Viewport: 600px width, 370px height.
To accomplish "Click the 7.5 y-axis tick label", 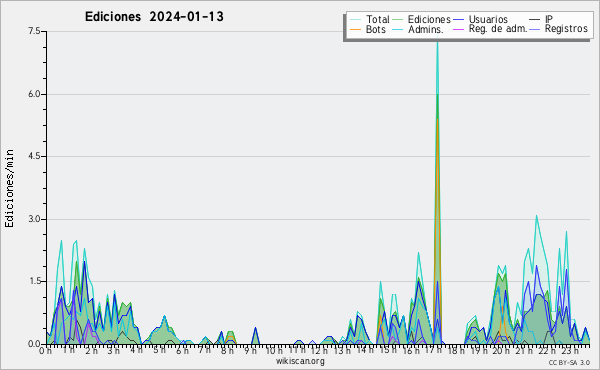I will (34, 31).
